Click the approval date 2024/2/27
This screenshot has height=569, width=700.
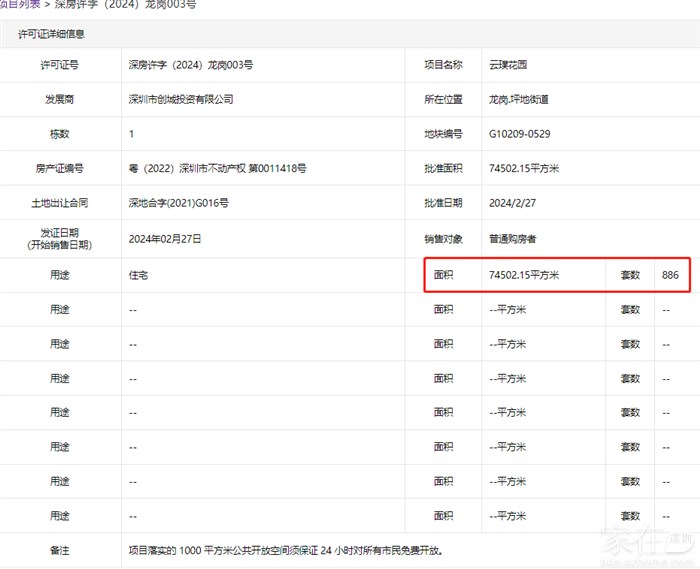click(x=511, y=203)
